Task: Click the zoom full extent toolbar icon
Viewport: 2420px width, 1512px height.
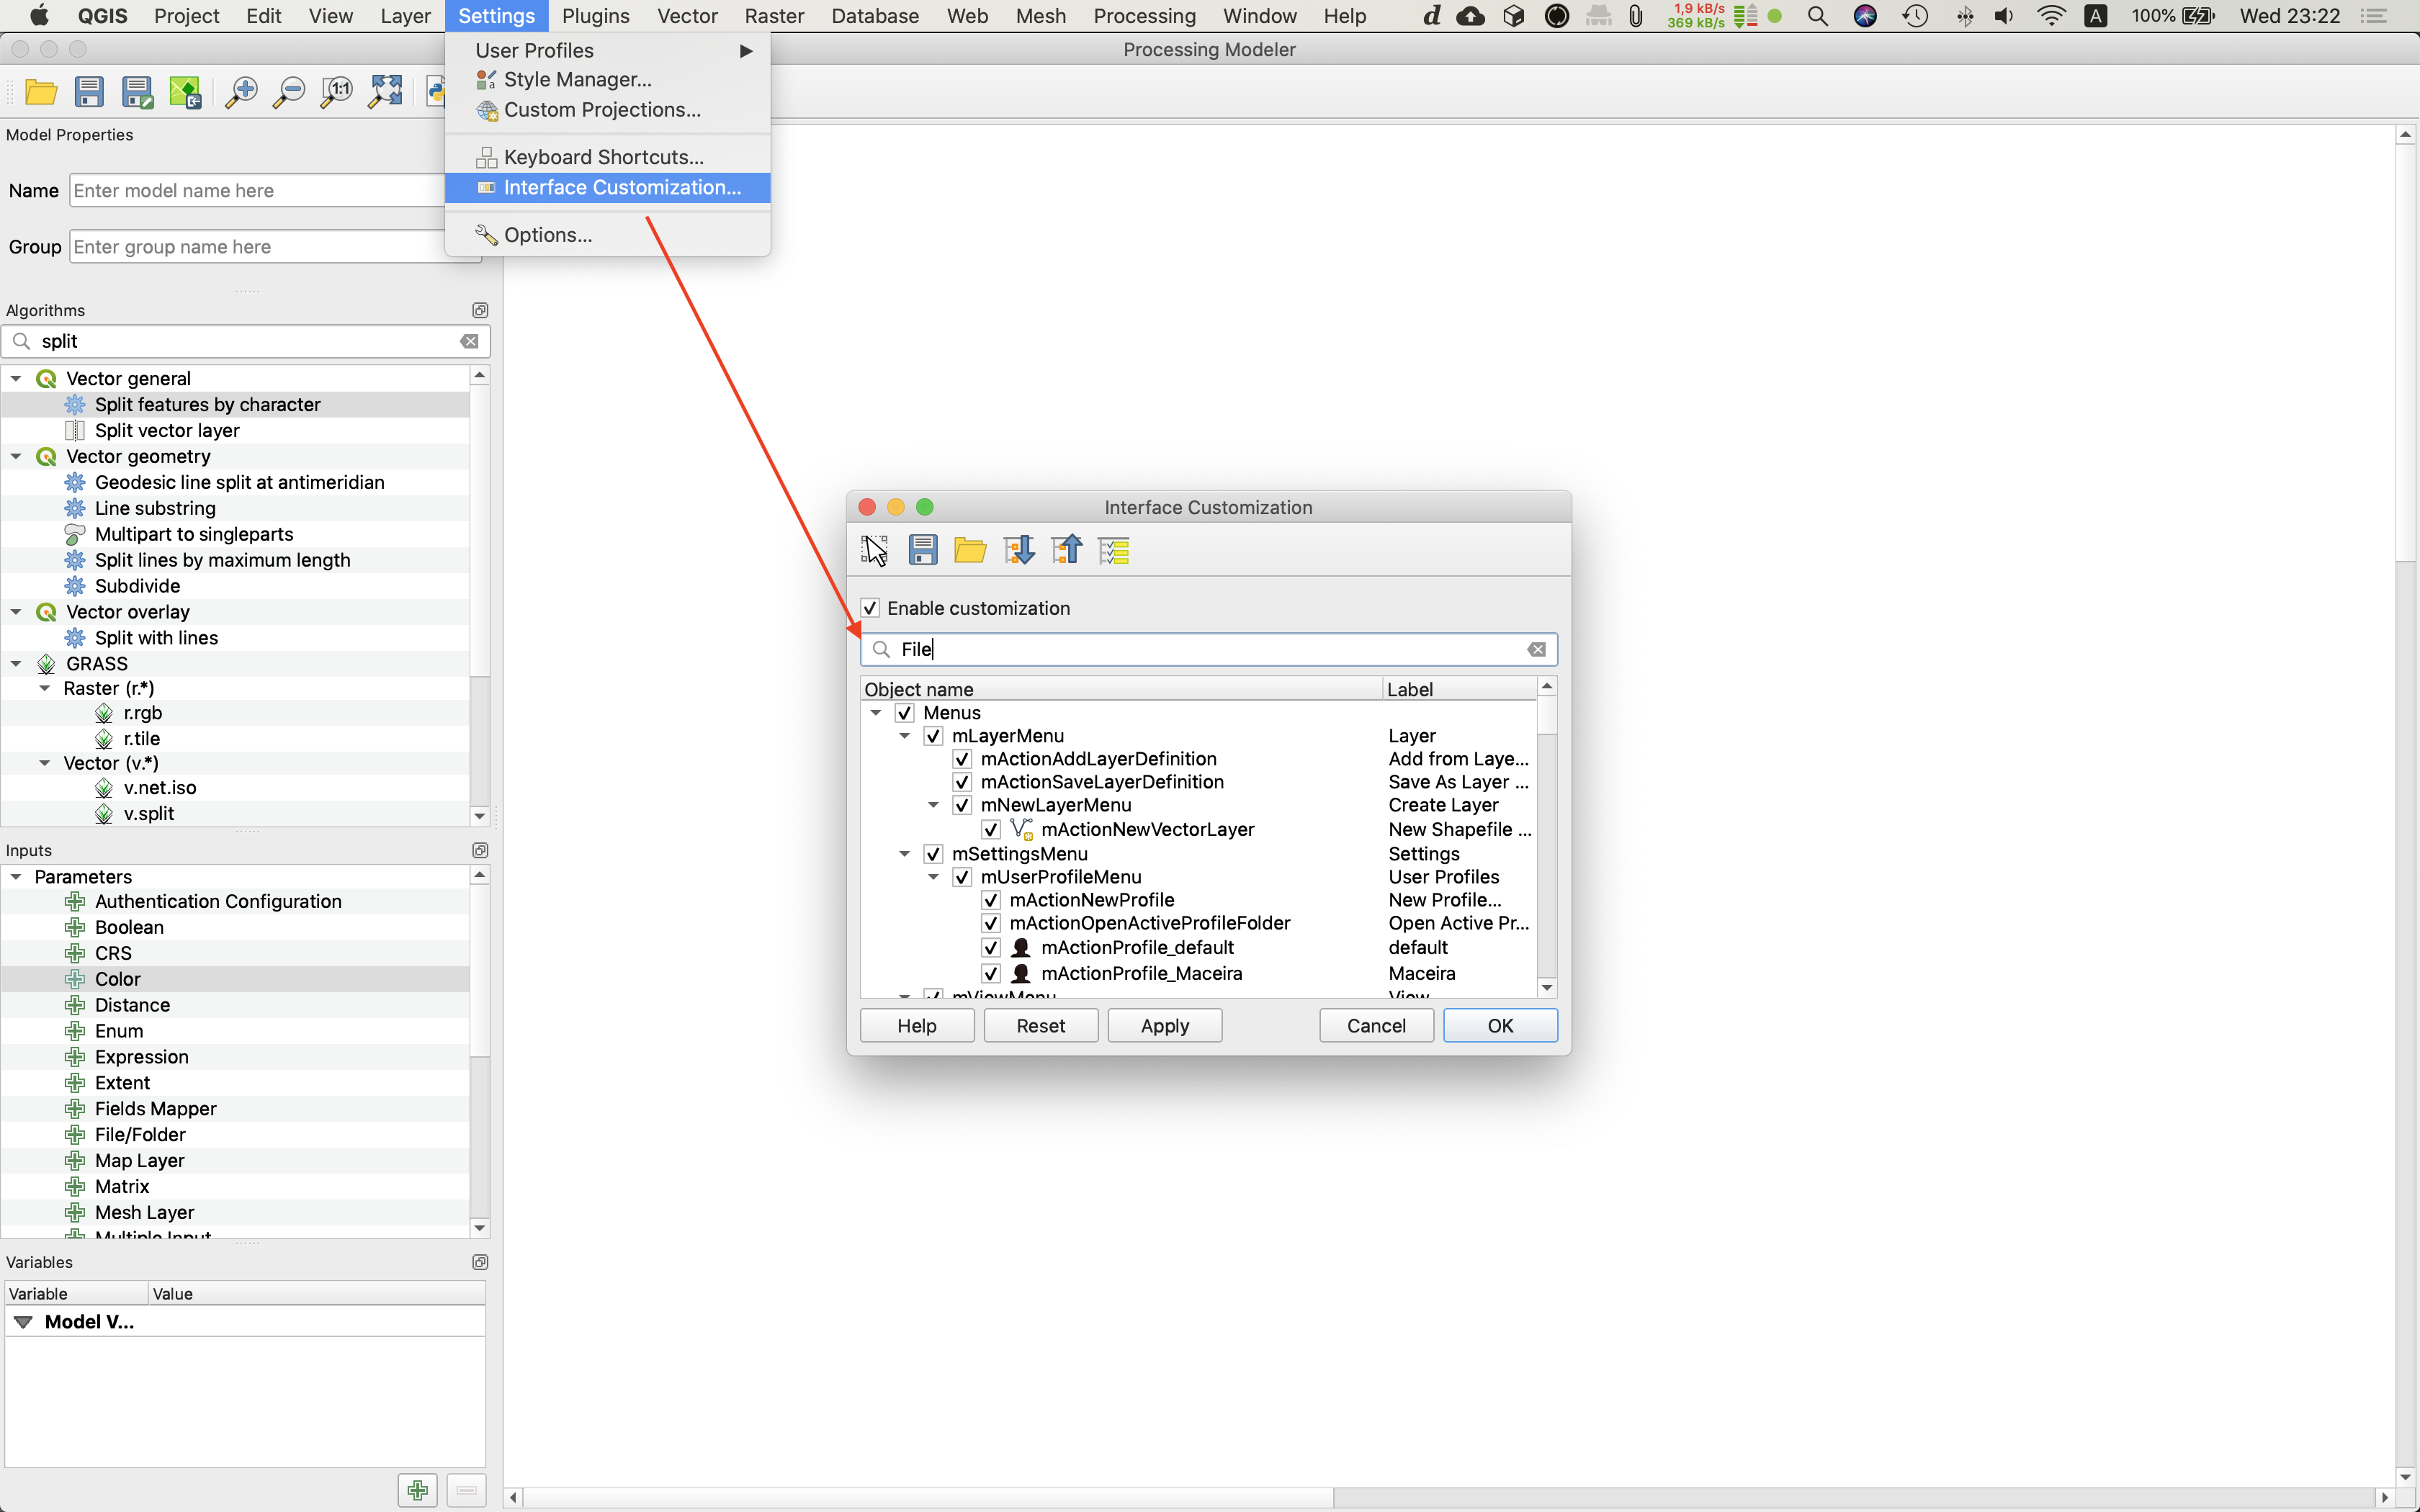Action: pyautogui.click(x=385, y=92)
